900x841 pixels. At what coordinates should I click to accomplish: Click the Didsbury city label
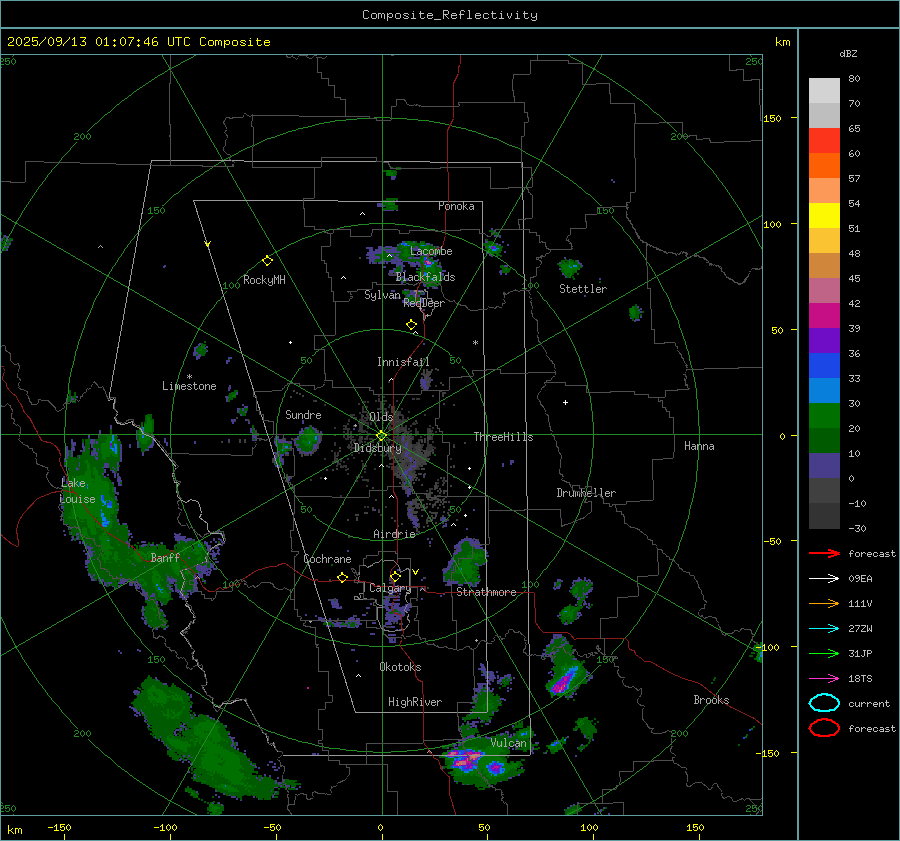point(377,448)
